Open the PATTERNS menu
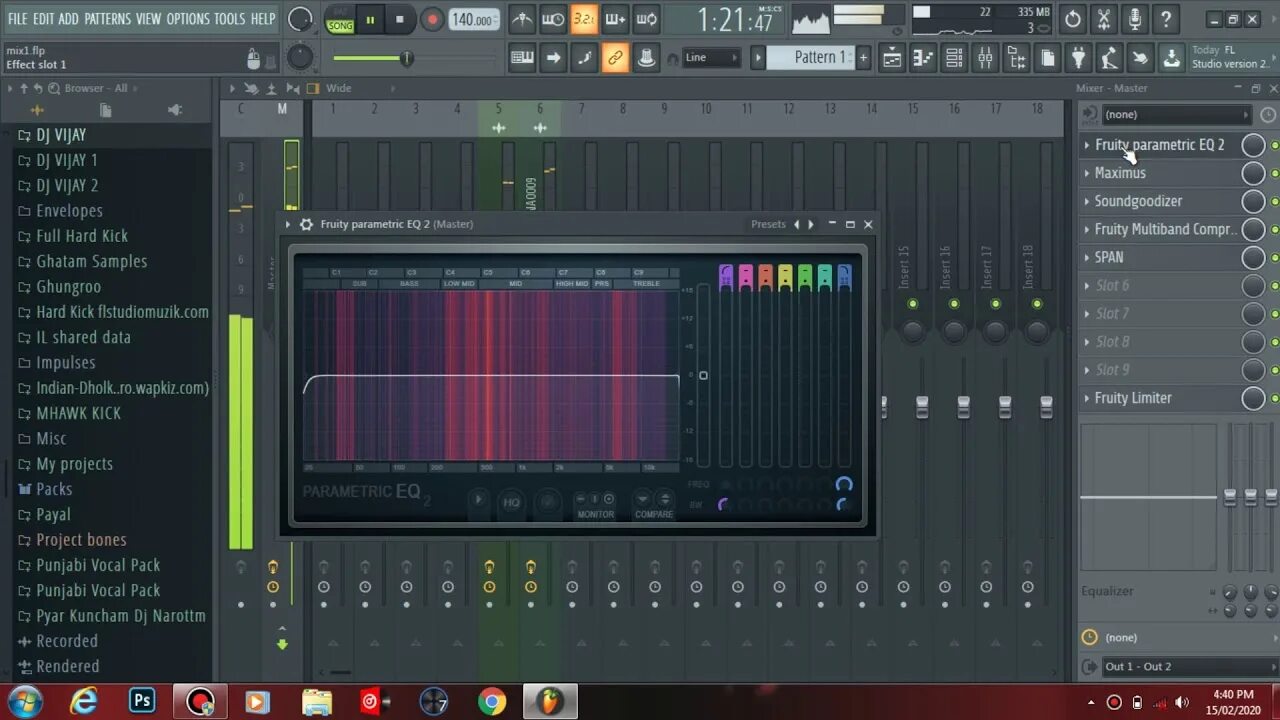 [x=108, y=17]
